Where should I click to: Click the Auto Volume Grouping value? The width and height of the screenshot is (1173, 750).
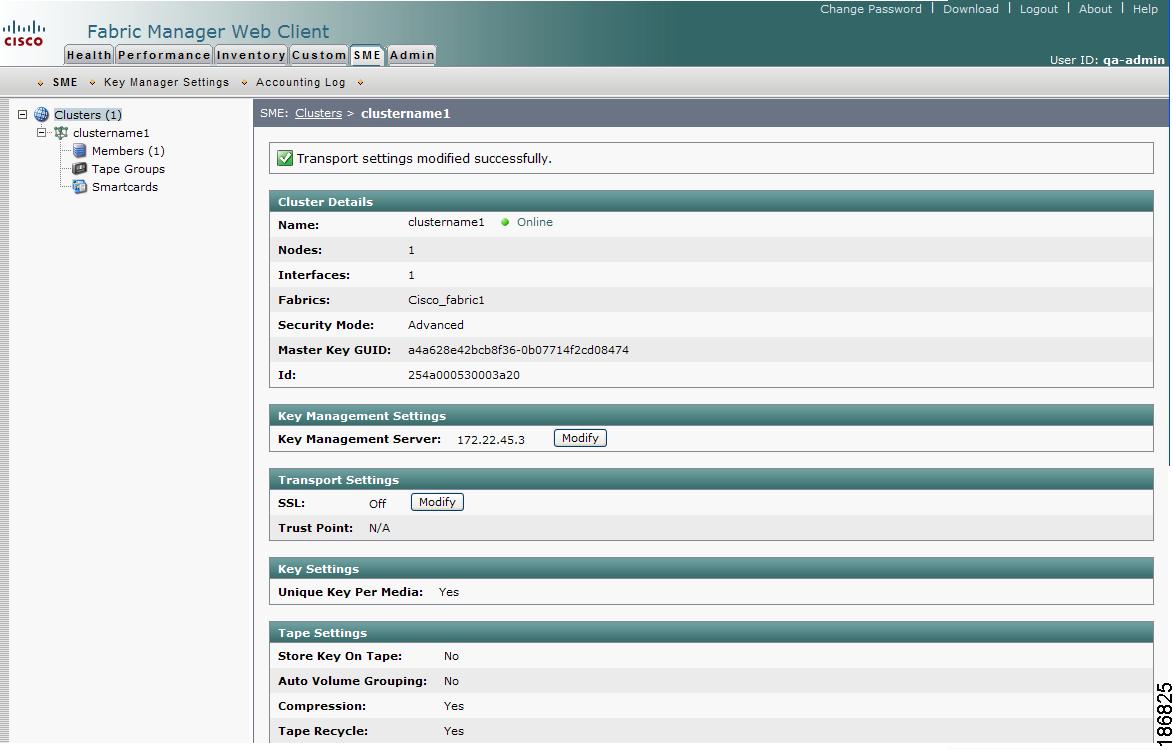[x=451, y=681]
